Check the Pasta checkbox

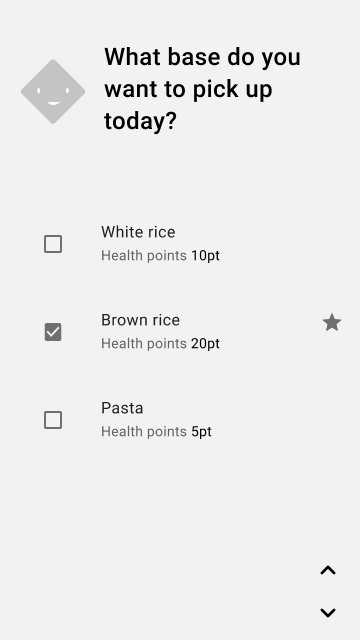click(53, 420)
